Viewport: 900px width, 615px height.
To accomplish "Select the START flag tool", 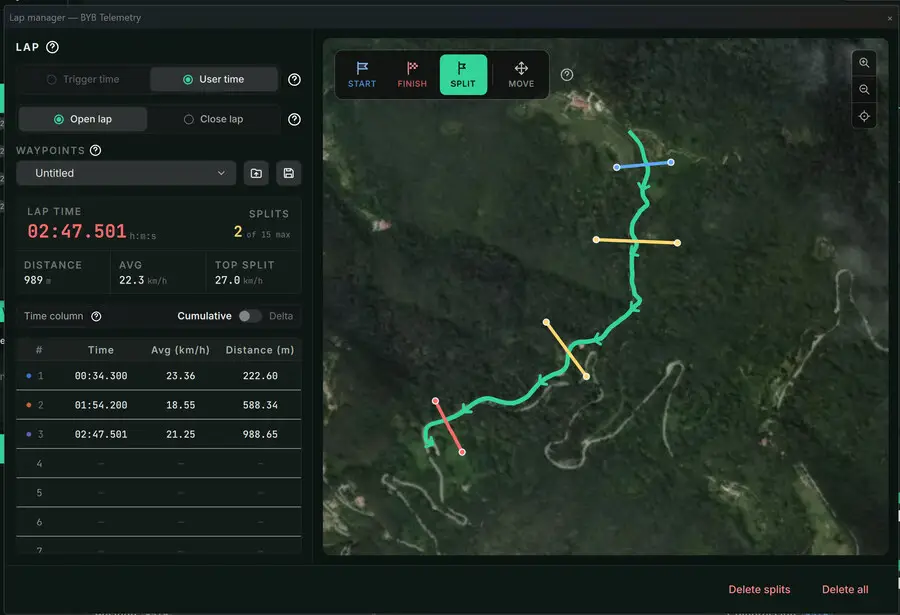I will pyautogui.click(x=362, y=75).
